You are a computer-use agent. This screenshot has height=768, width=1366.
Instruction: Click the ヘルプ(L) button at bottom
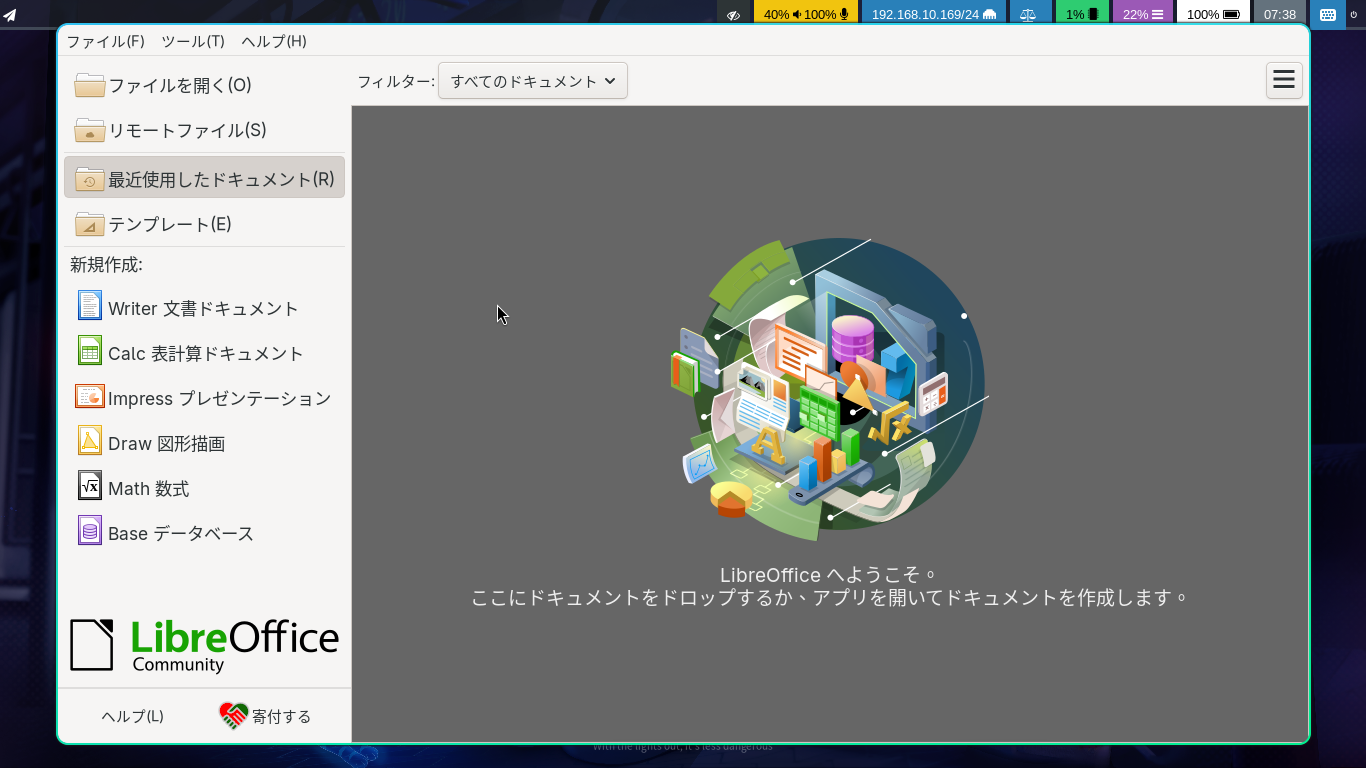click(x=132, y=716)
